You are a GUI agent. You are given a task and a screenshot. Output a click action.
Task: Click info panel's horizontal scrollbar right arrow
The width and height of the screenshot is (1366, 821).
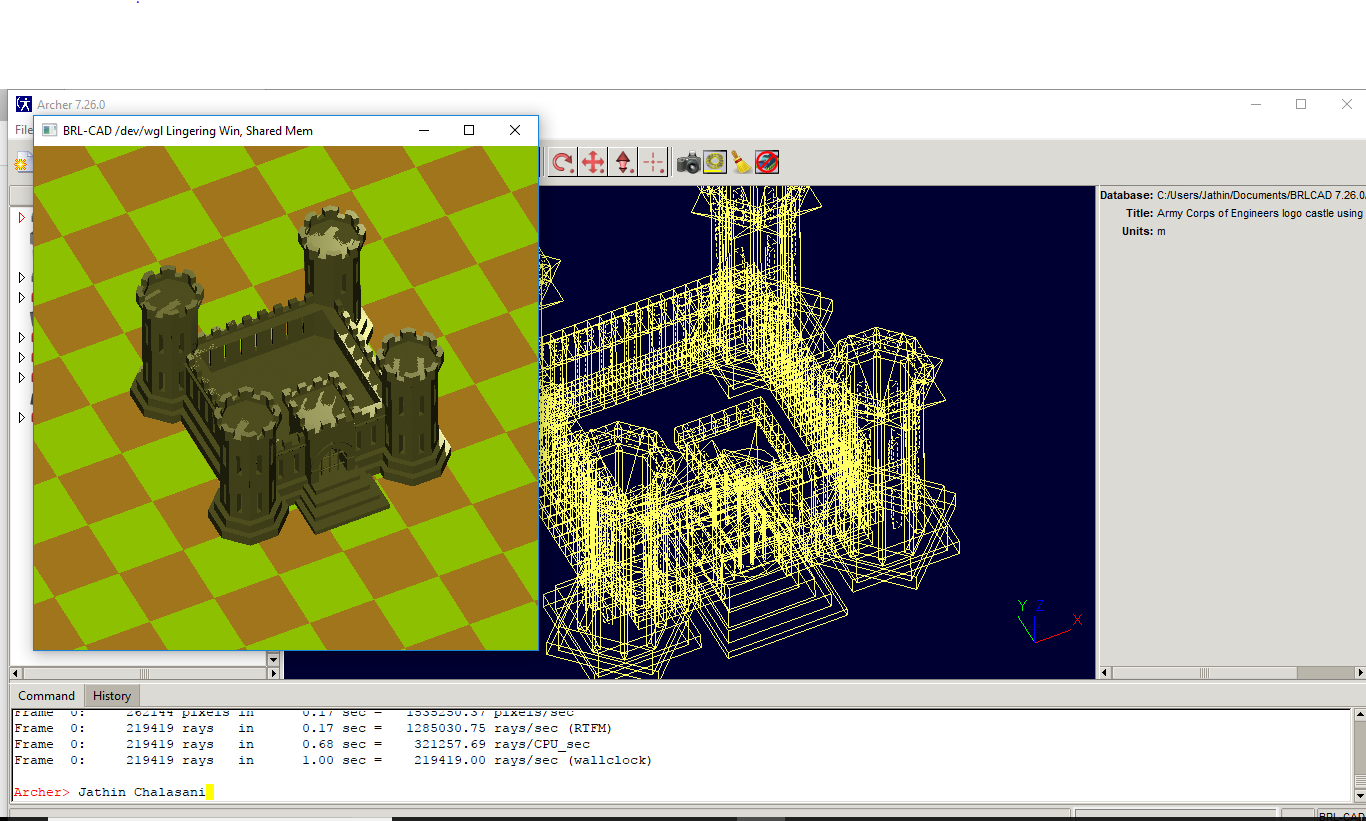coord(1358,673)
